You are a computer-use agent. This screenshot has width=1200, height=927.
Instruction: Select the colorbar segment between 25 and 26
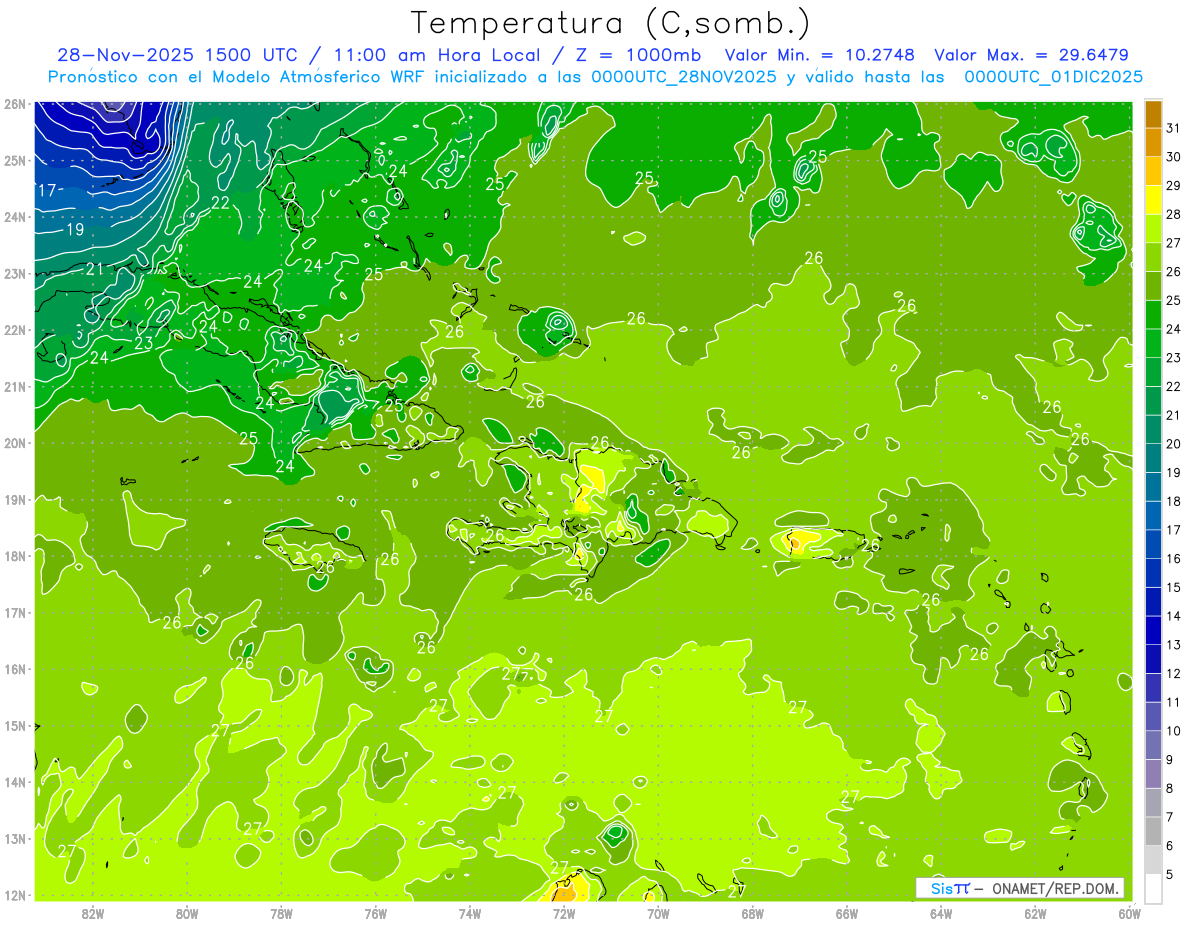point(1153,286)
